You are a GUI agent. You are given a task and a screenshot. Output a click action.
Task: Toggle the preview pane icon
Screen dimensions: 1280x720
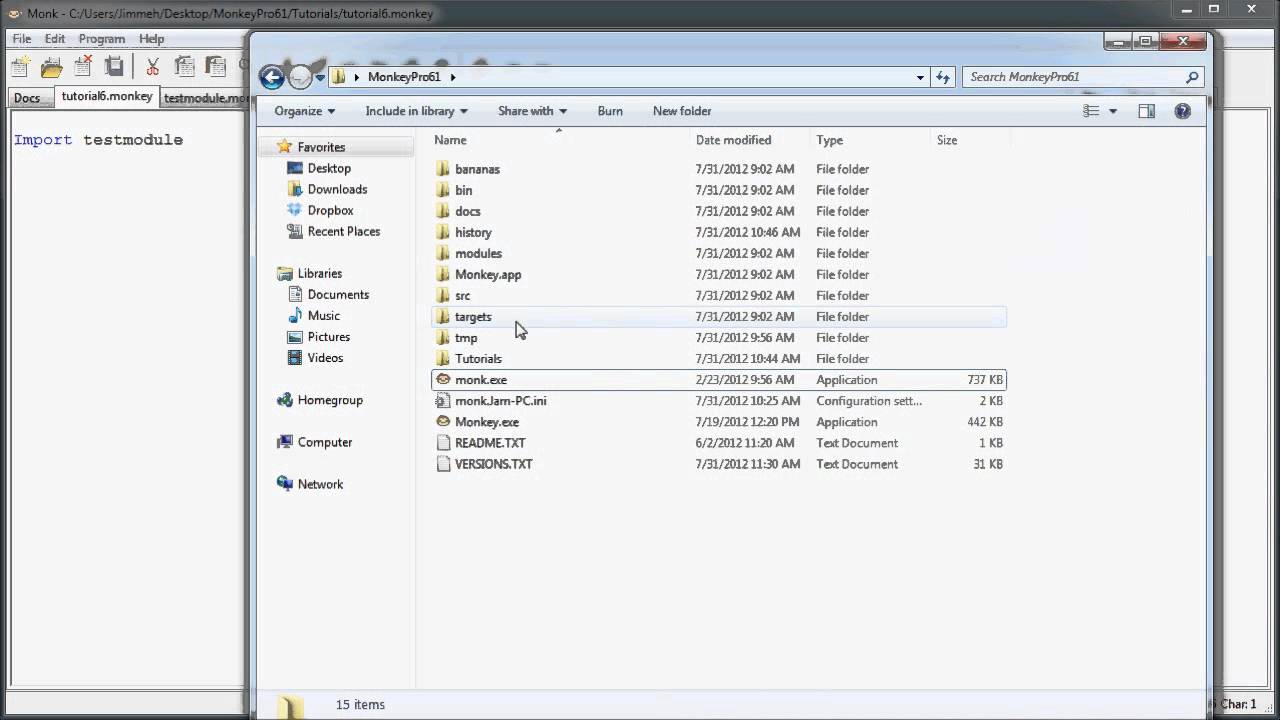pos(1147,111)
